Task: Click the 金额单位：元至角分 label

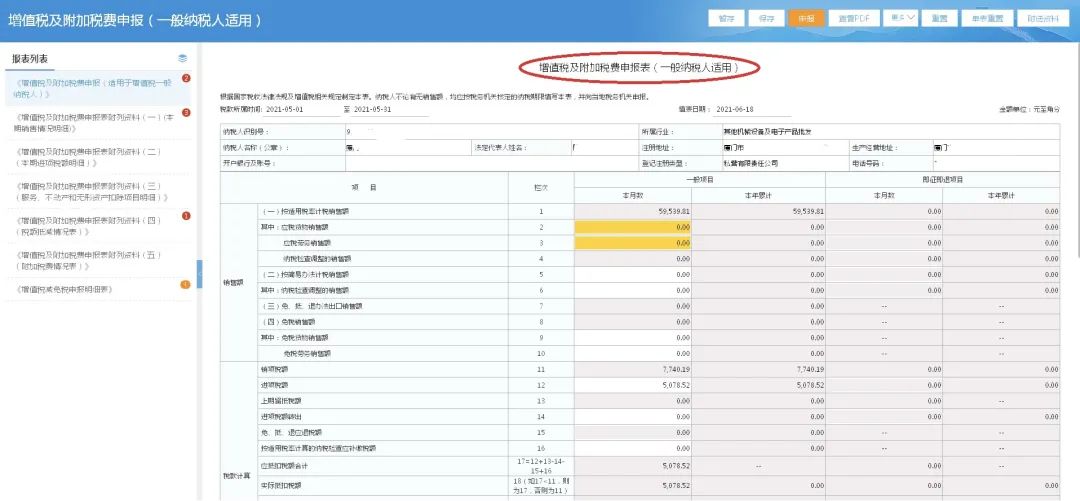Action: pyautogui.click(x=1029, y=110)
